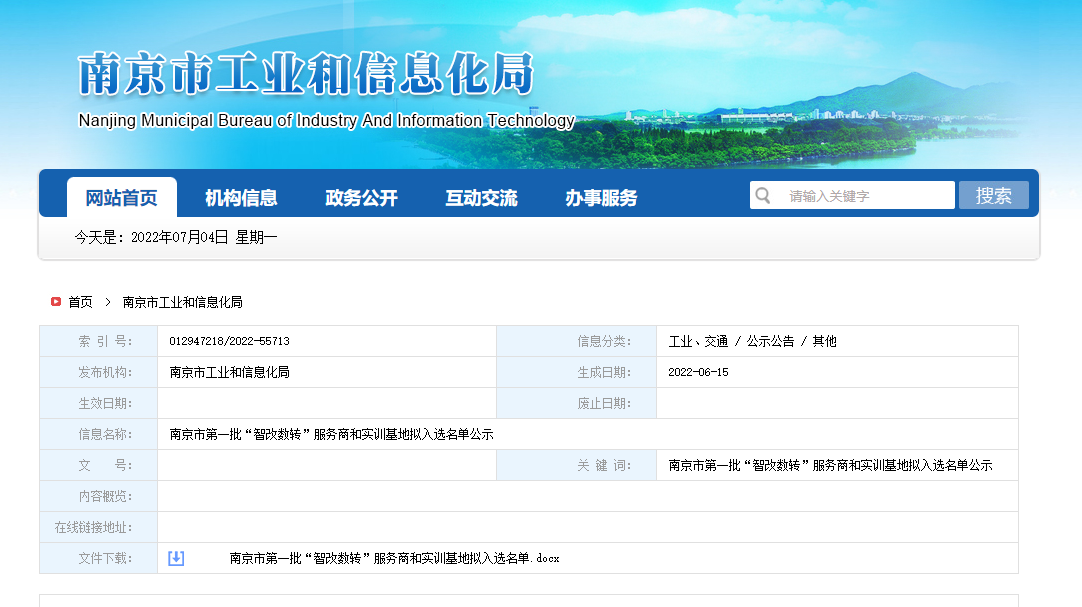
Task: Click the 关键词 row value text
Action: (x=830, y=465)
